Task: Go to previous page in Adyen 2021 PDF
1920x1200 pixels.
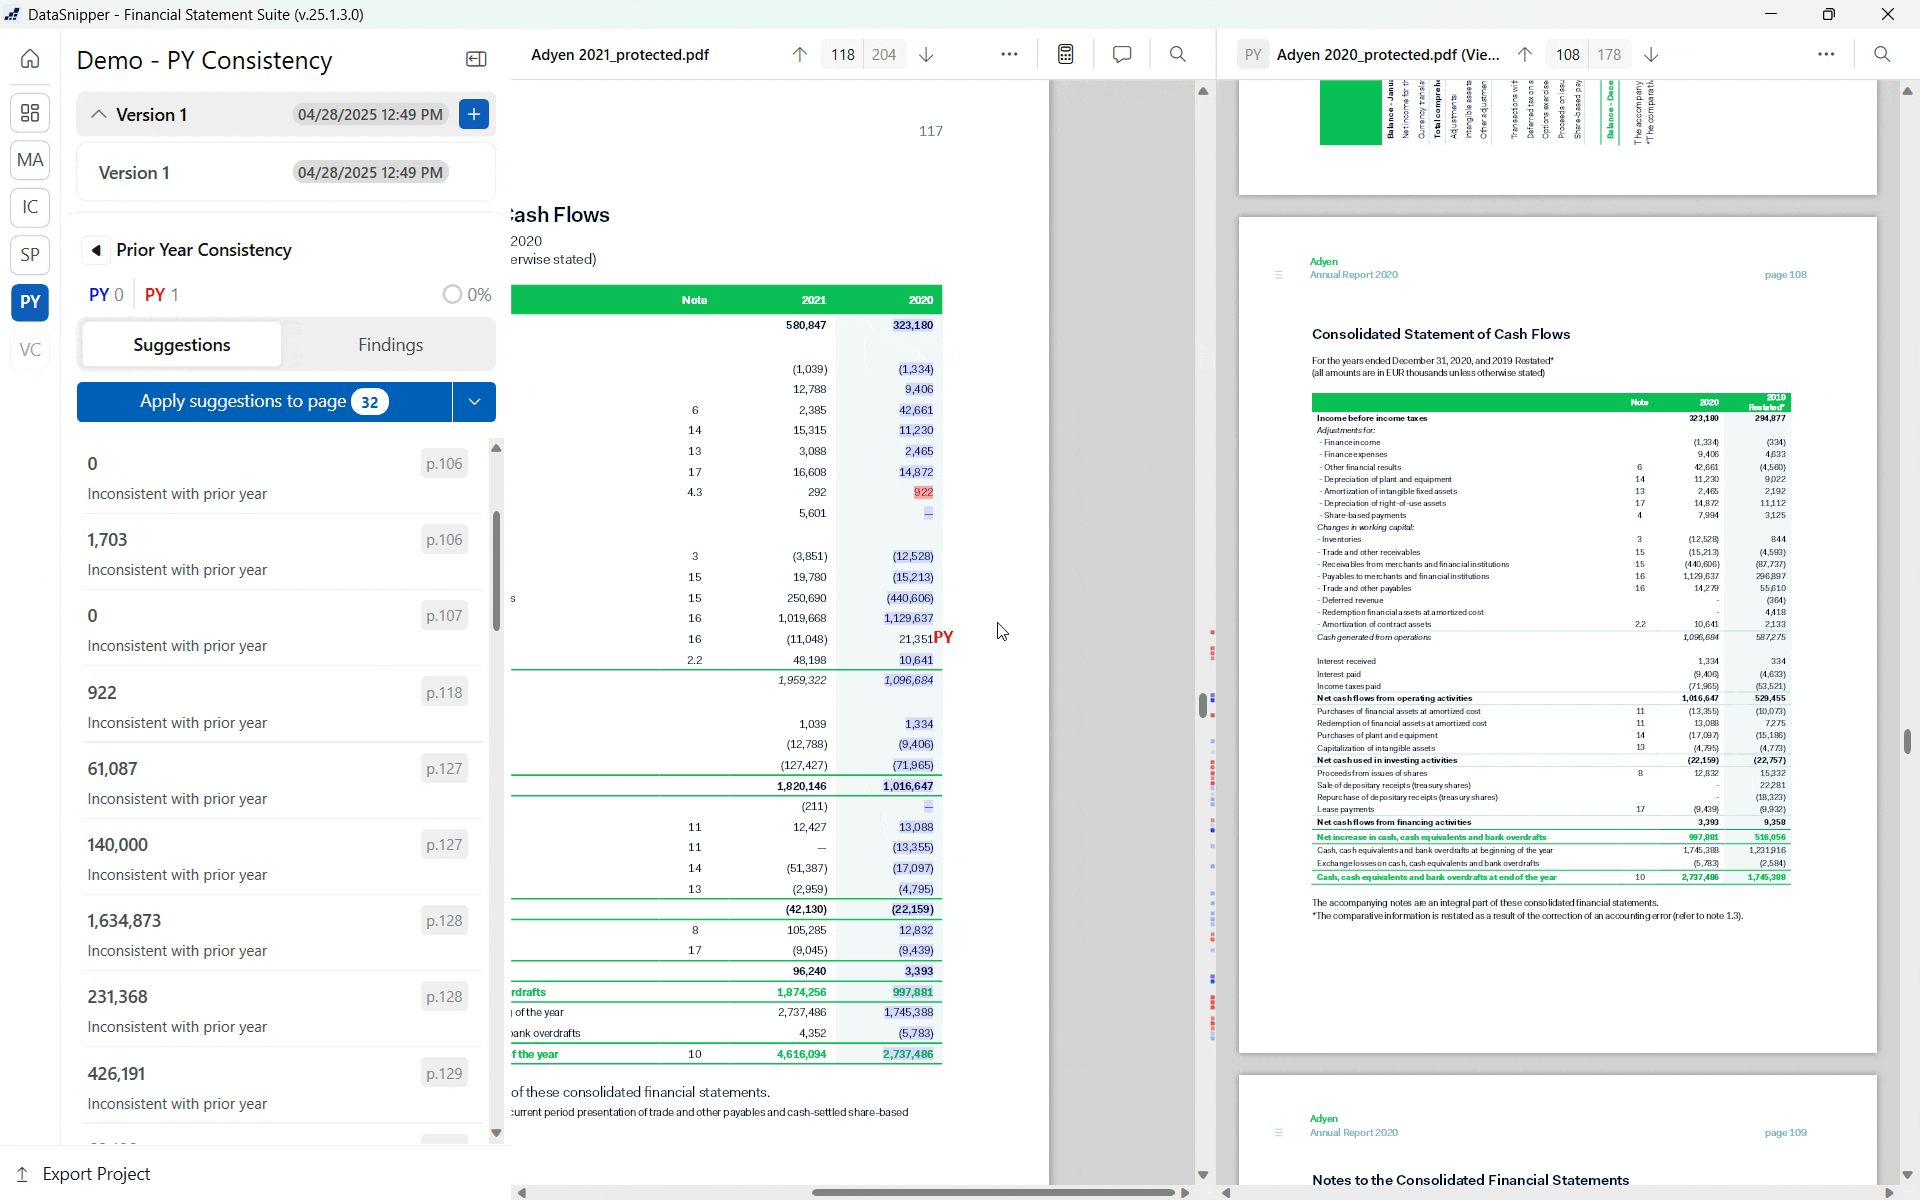Action: (x=799, y=55)
